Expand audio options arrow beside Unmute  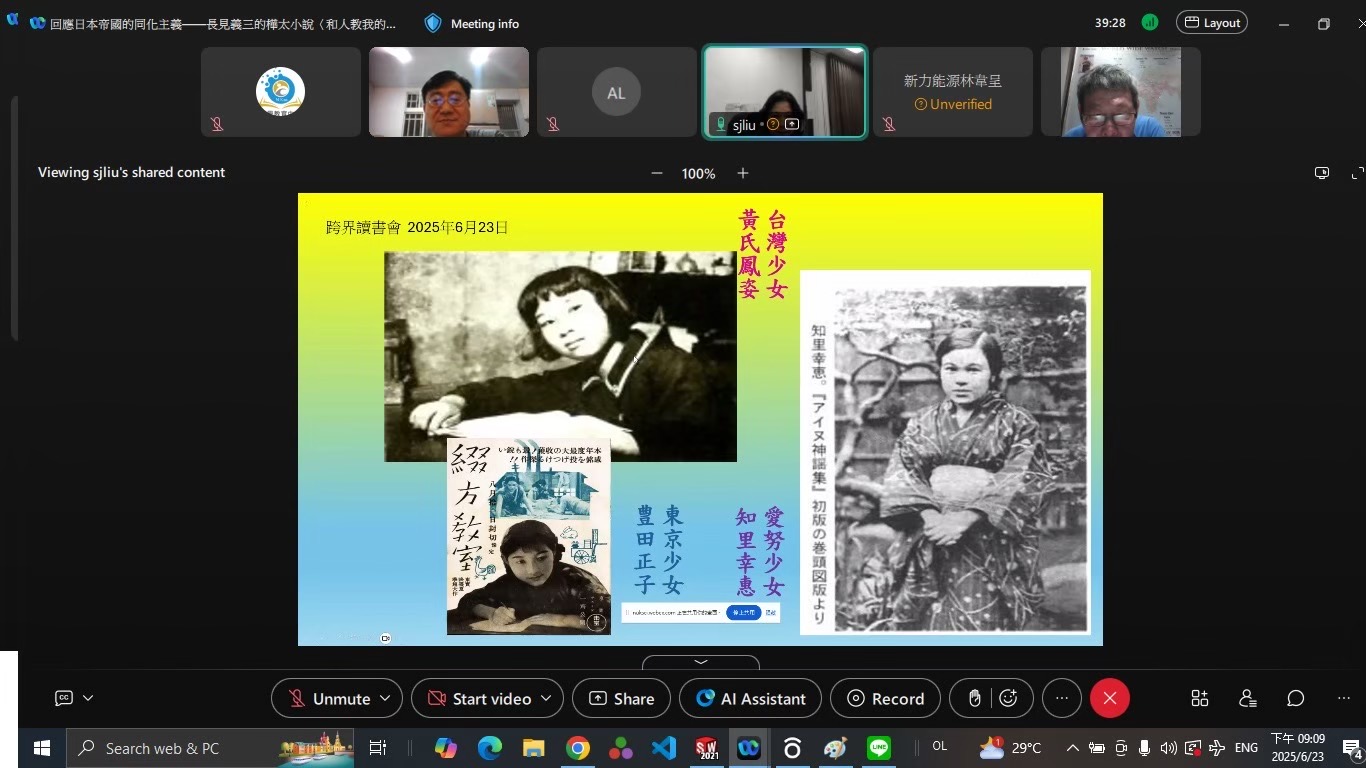tap(386, 699)
